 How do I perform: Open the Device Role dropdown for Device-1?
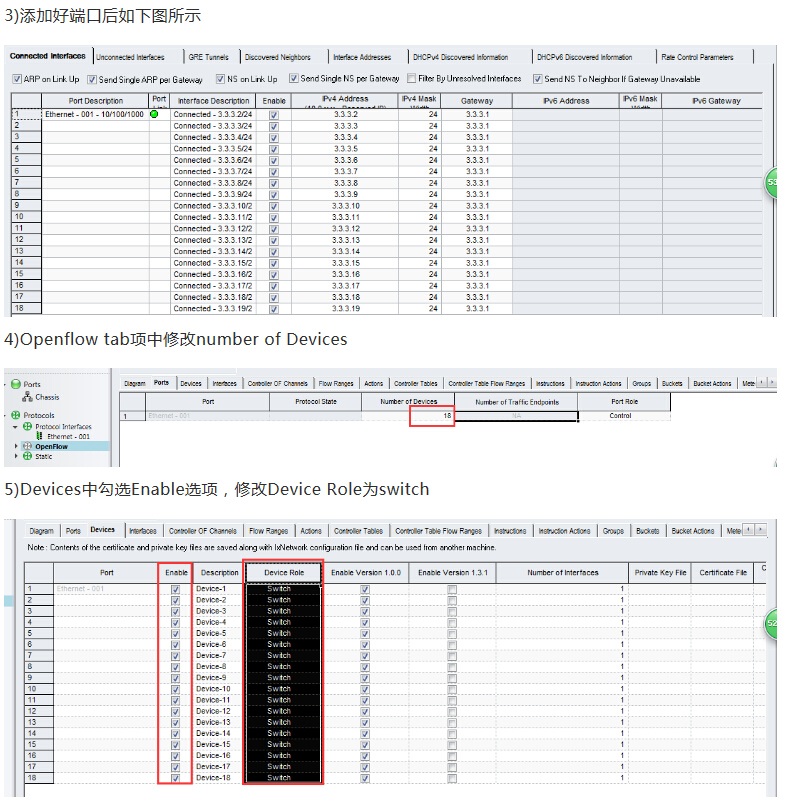[x=284, y=589]
